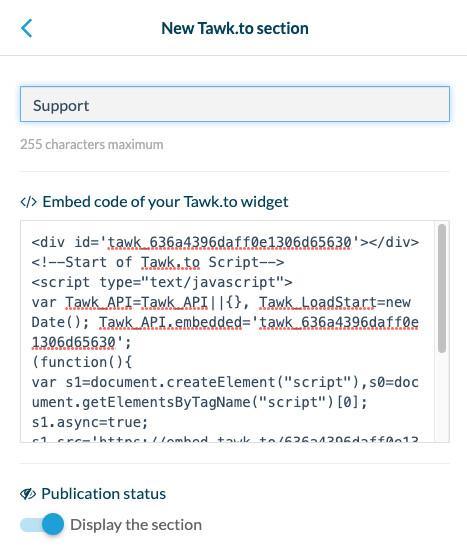Image resolution: width=467 pixels, height=547 pixels.
Task: Click the var Tawk_API code line
Action: tap(221, 302)
